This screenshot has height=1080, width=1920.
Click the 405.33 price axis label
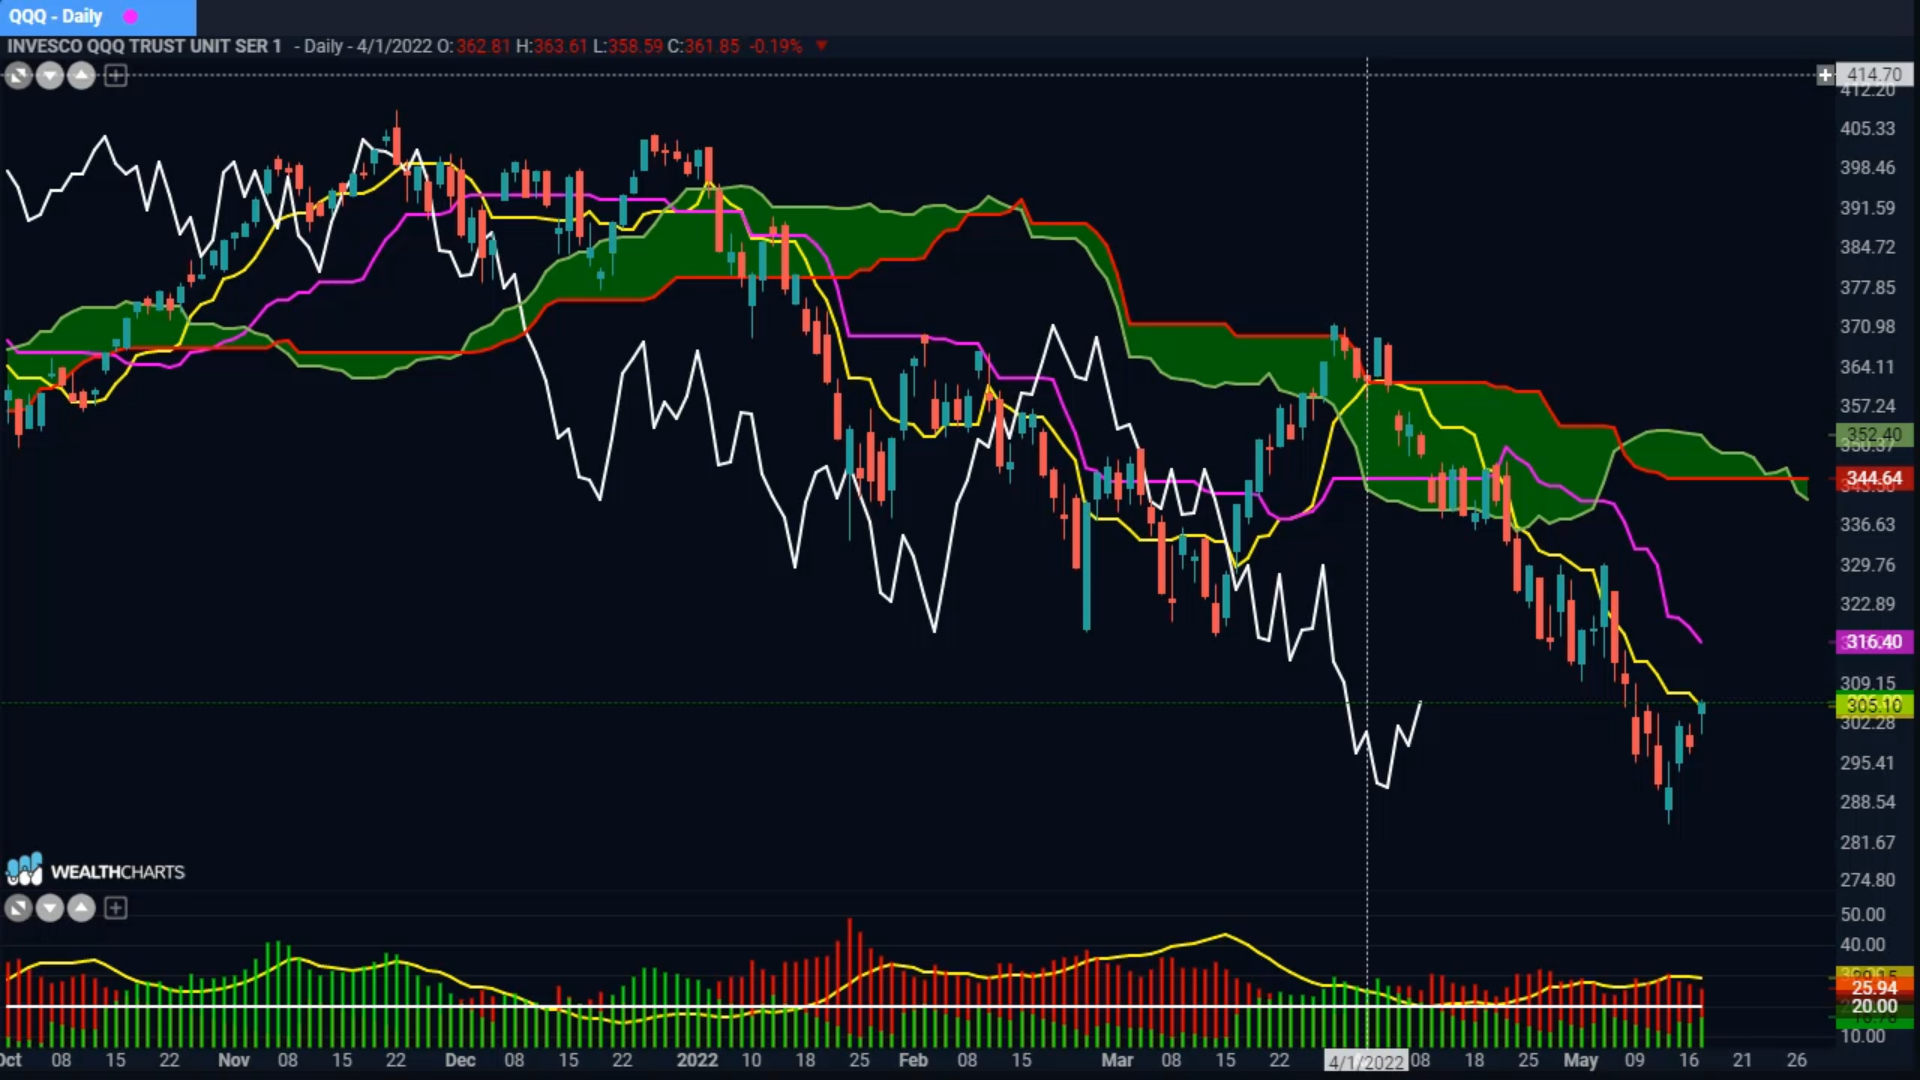pos(1868,128)
